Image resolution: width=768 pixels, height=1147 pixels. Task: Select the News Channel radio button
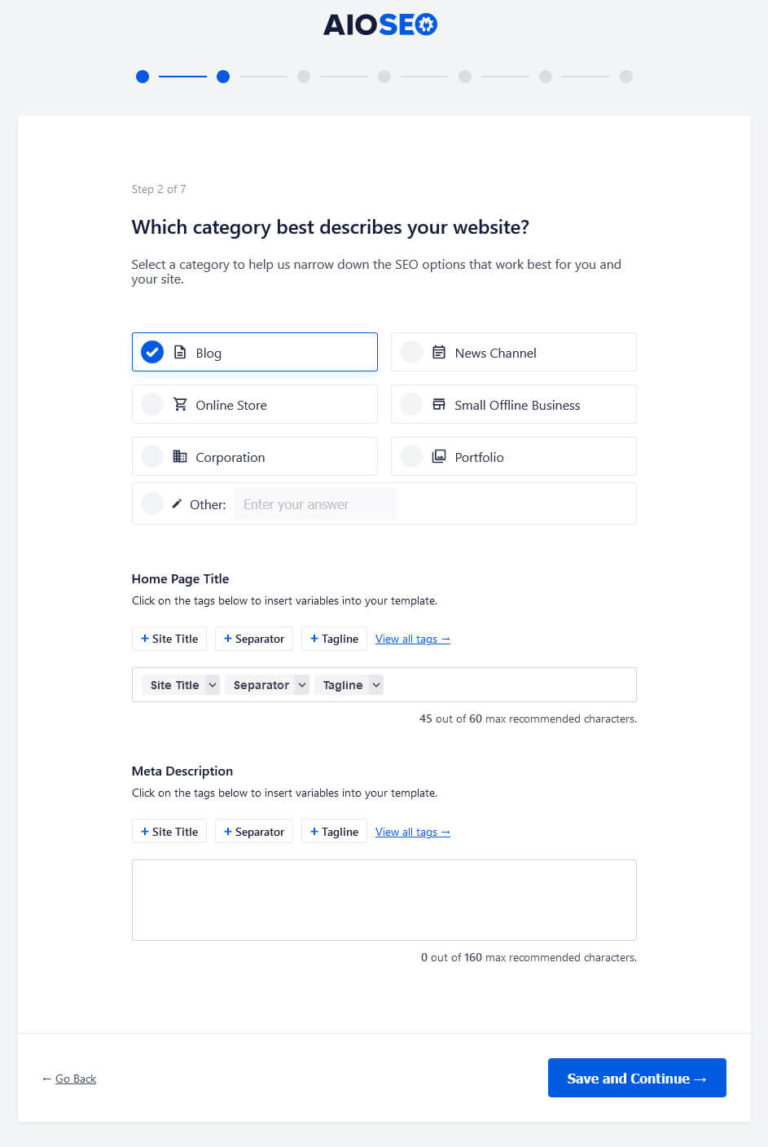pyautogui.click(x=411, y=351)
